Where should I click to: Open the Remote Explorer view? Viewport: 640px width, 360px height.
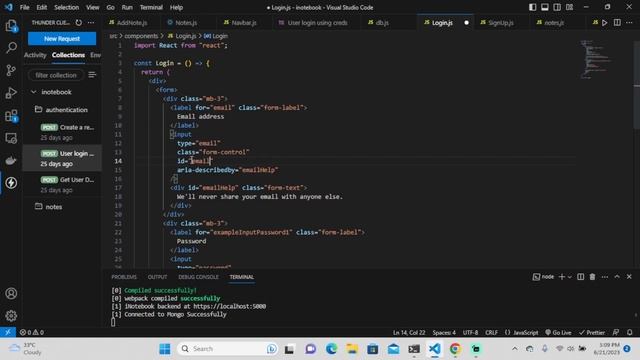11,138
